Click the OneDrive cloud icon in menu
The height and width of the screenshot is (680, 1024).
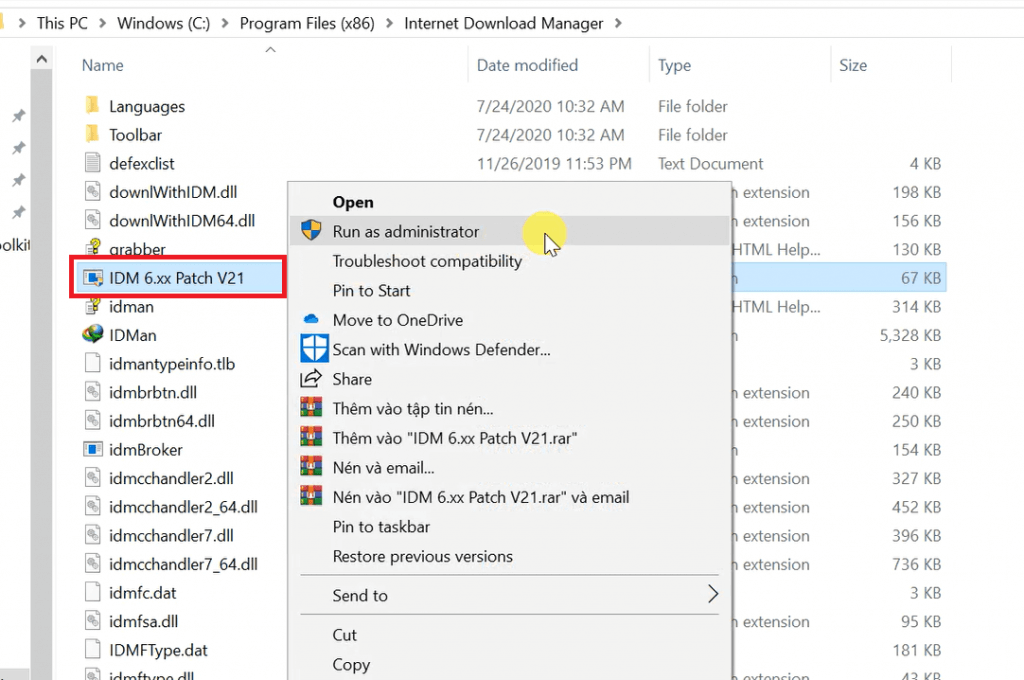click(311, 320)
